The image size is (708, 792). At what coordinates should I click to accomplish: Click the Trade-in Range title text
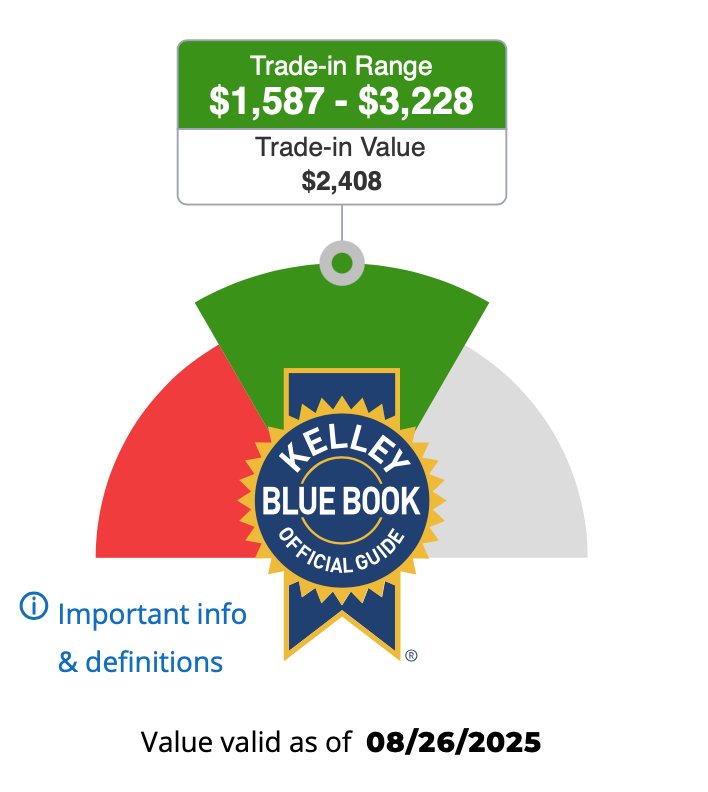tap(341, 66)
